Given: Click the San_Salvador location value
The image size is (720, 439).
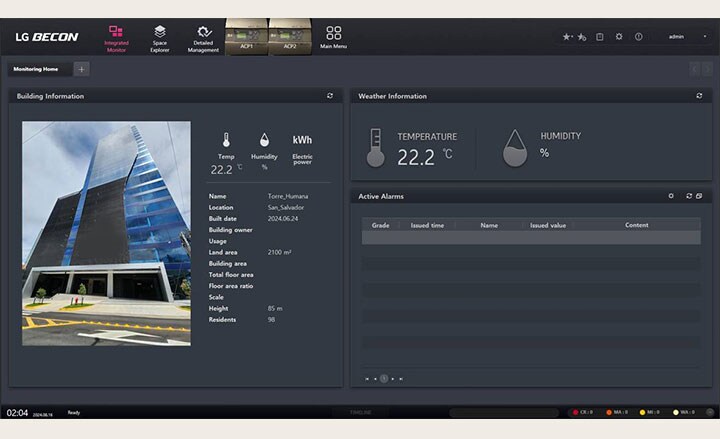Looking at the screenshot, I should click(x=286, y=208).
